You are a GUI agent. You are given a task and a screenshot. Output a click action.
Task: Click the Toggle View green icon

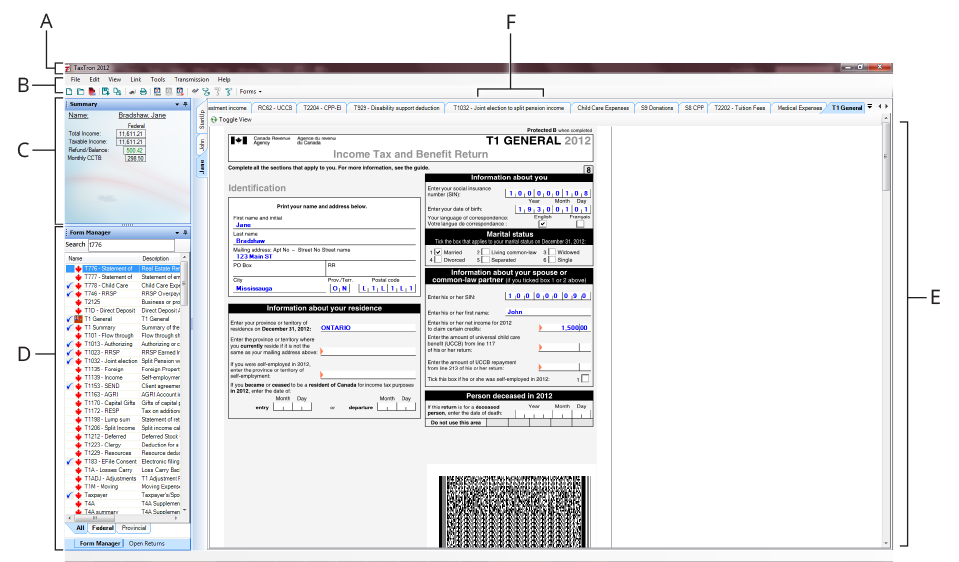214,119
